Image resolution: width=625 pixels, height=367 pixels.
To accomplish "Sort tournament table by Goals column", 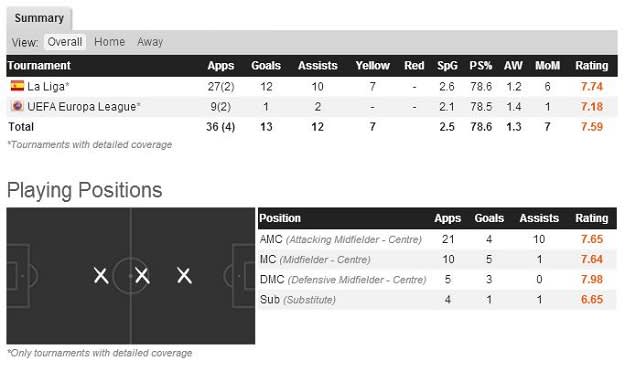I will point(266,66).
